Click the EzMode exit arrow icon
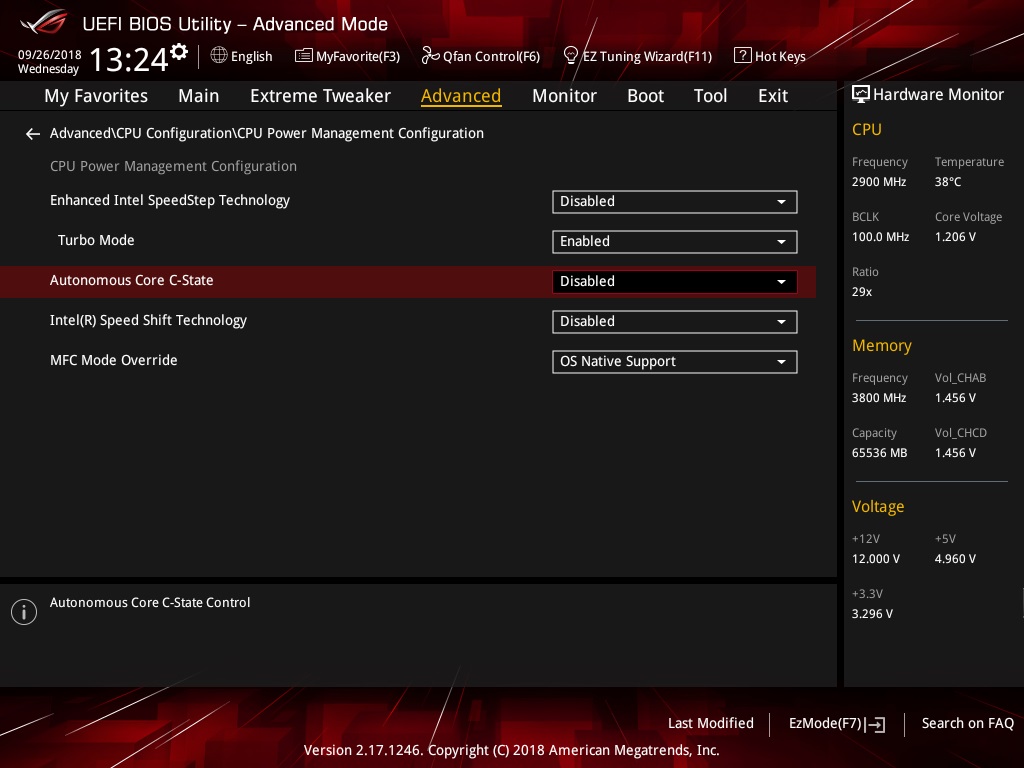Screen dimensions: 1024x768 875,724
